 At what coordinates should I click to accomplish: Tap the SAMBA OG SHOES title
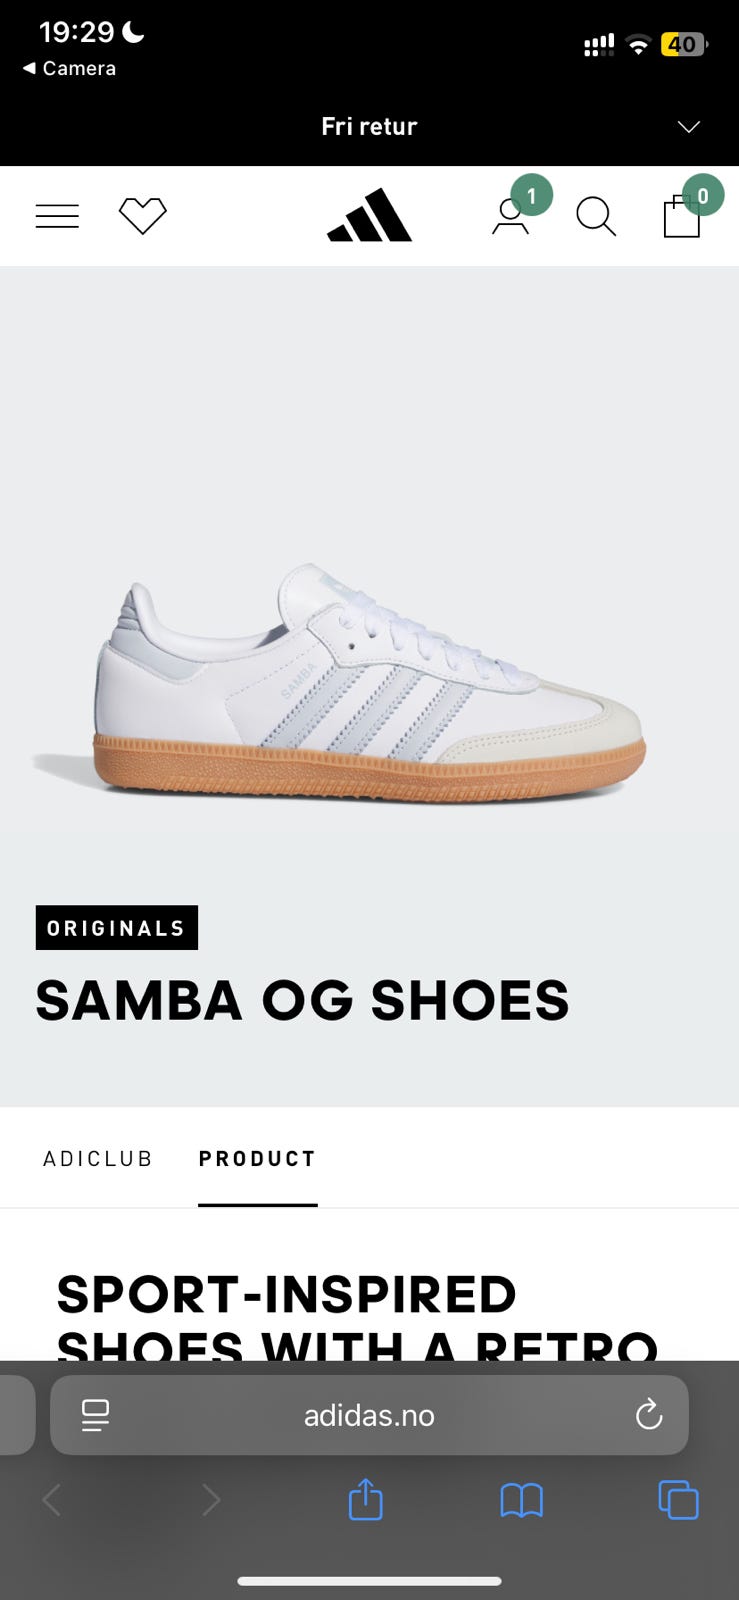pos(302,1000)
